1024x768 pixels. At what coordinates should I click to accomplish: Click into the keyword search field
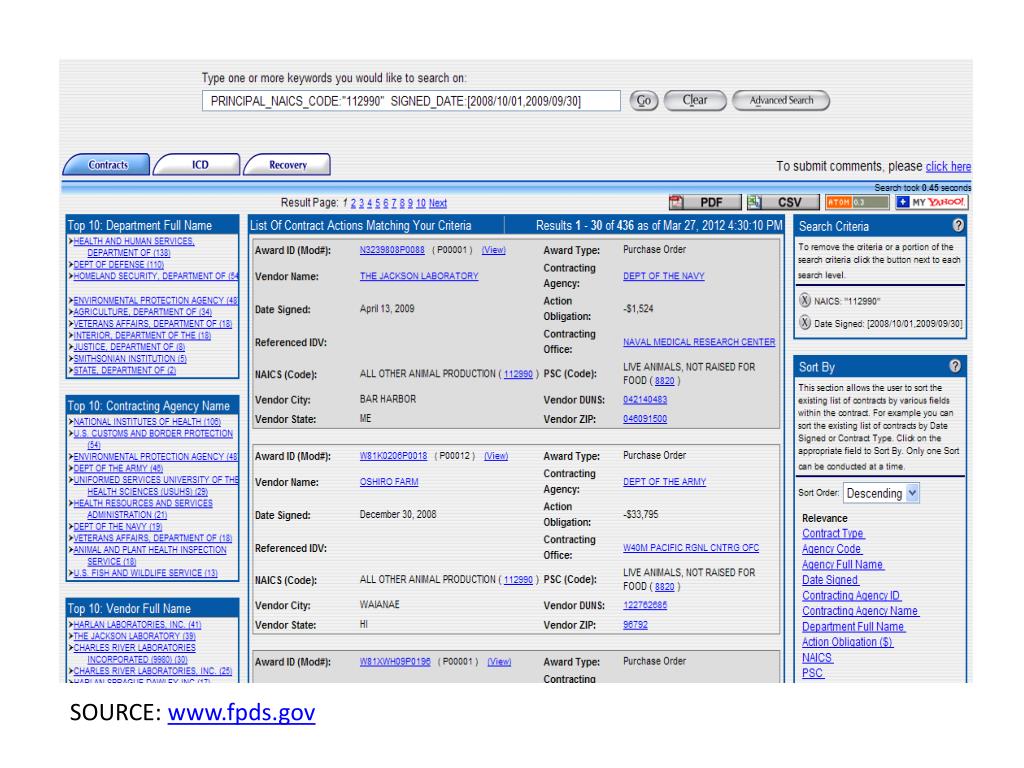[x=411, y=101]
